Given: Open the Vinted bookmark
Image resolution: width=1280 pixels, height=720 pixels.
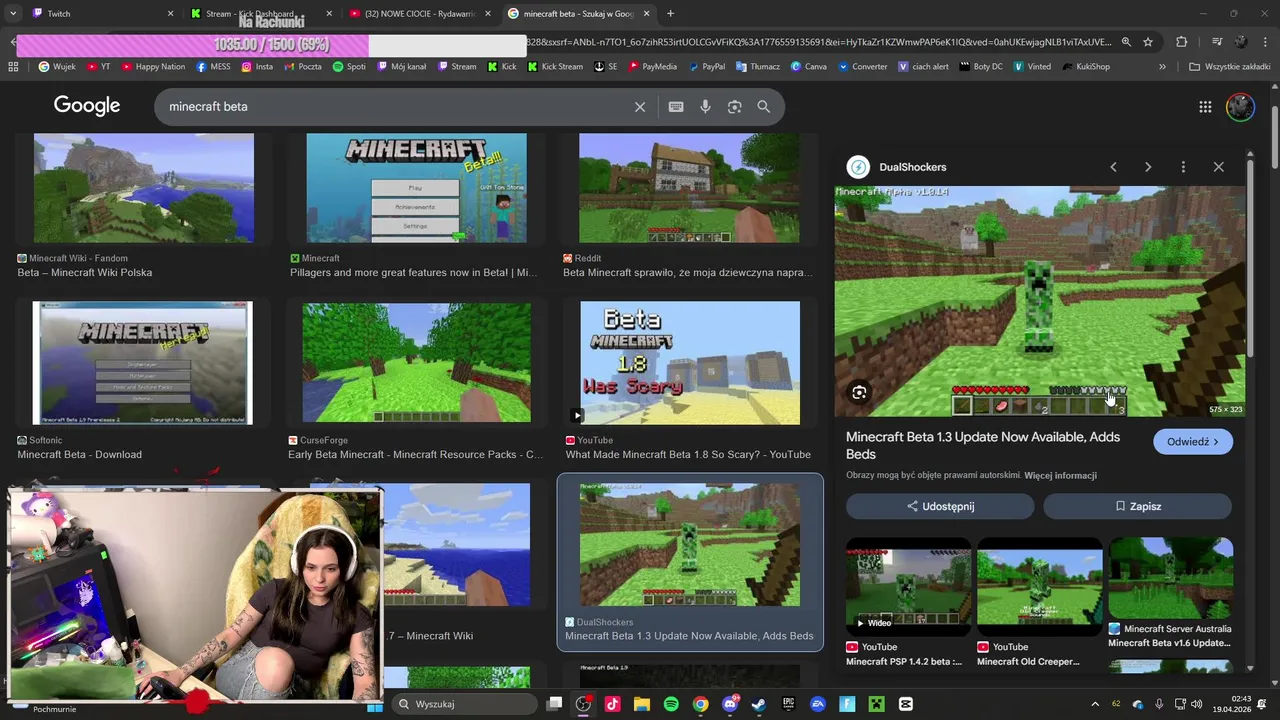Looking at the screenshot, I should tap(1032, 67).
